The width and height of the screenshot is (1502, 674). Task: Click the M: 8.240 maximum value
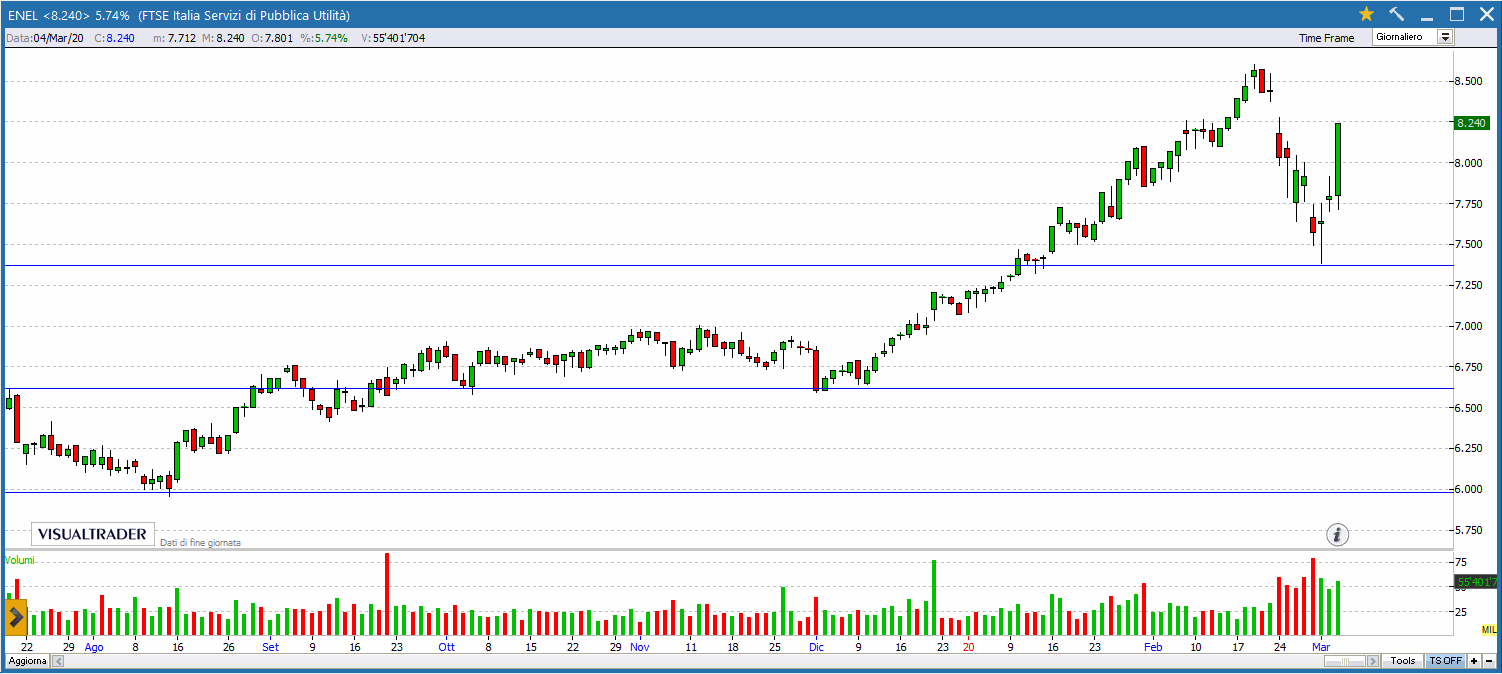223,38
